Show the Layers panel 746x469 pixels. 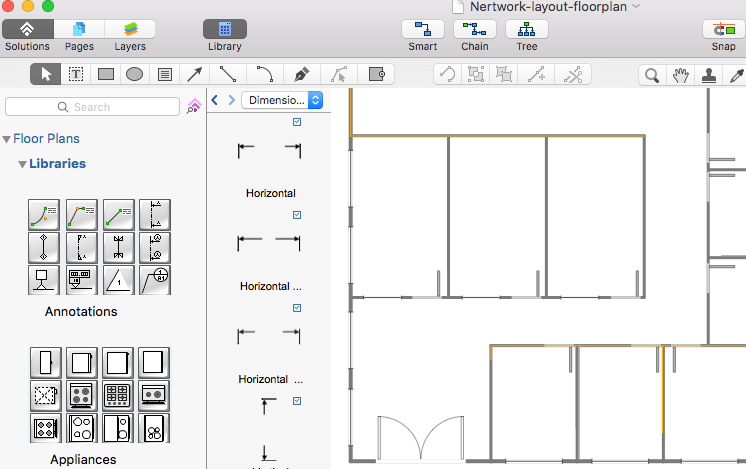click(130, 29)
